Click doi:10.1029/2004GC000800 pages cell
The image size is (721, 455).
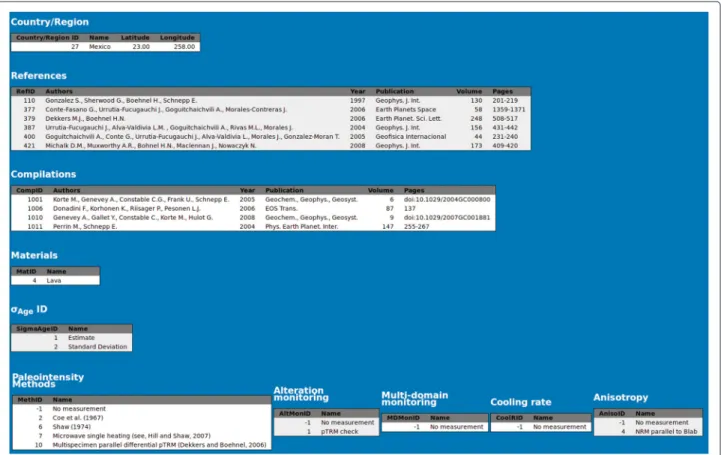(447, 199)
